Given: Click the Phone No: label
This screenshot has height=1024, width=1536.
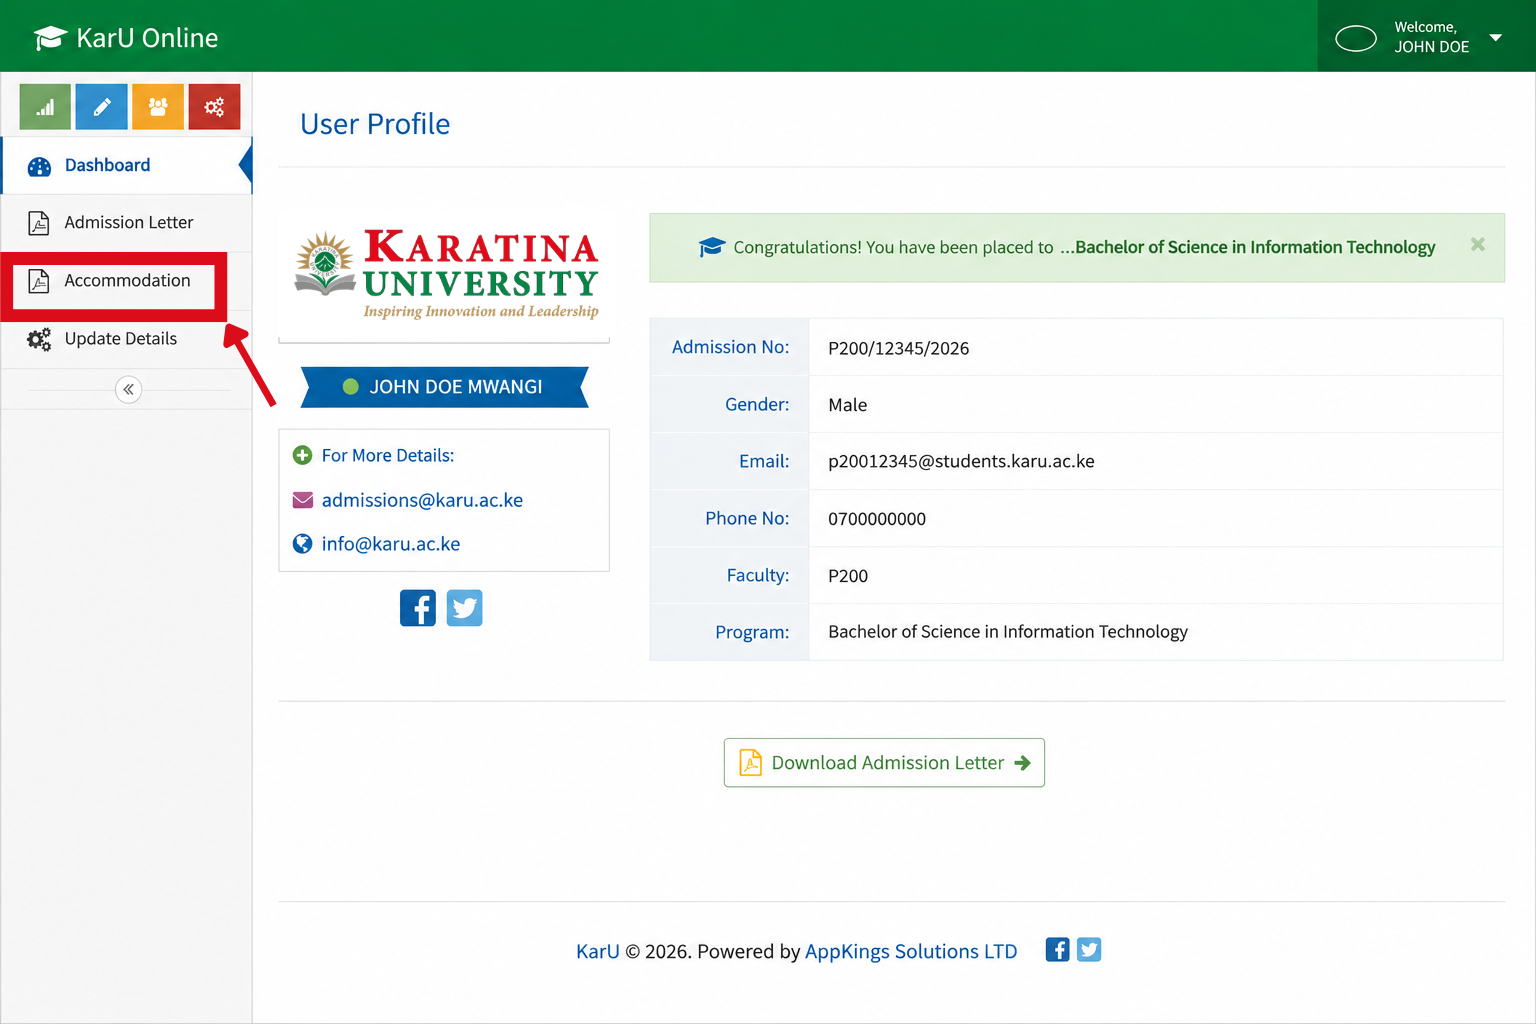Looking at the screenshot, I should tap(747, 519).
